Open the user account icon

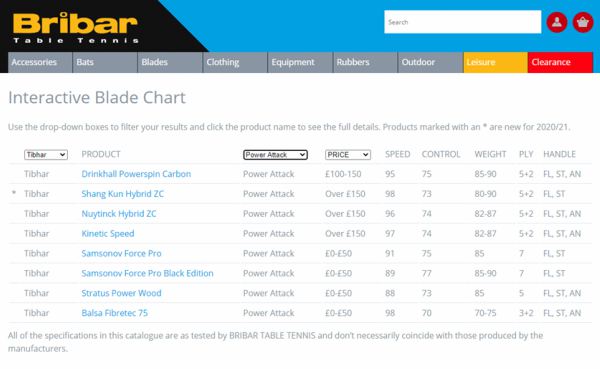tap(557, 23)
